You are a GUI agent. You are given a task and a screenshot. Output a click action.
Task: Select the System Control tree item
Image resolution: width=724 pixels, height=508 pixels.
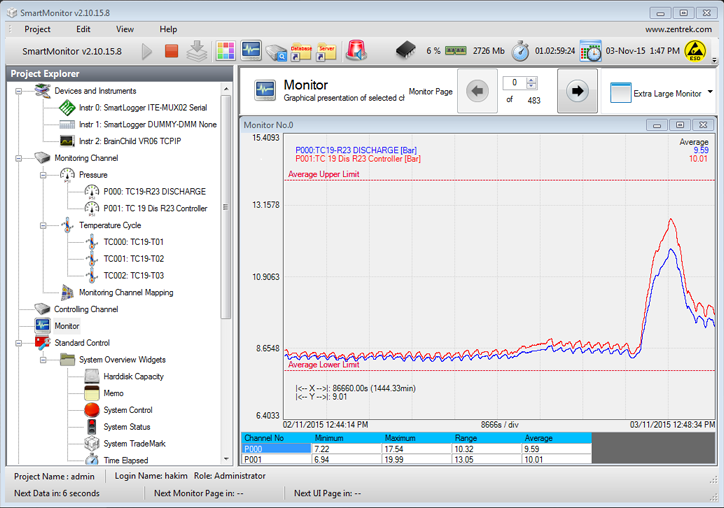pos(127,410)
